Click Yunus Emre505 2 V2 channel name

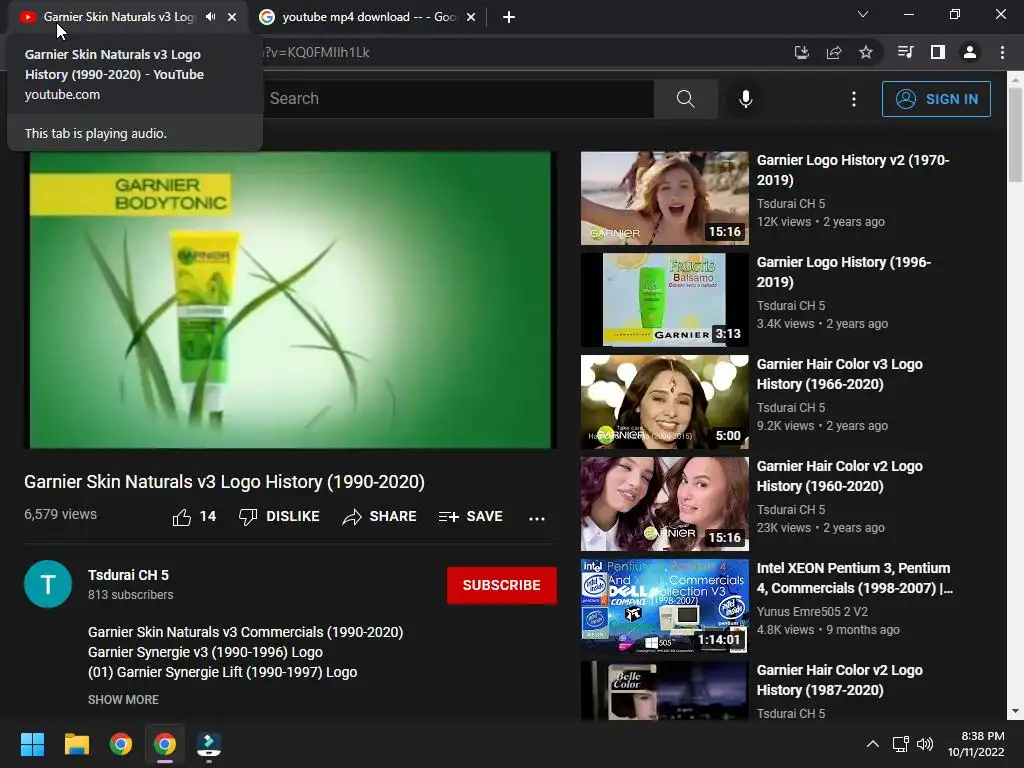(x=812, y=611)
